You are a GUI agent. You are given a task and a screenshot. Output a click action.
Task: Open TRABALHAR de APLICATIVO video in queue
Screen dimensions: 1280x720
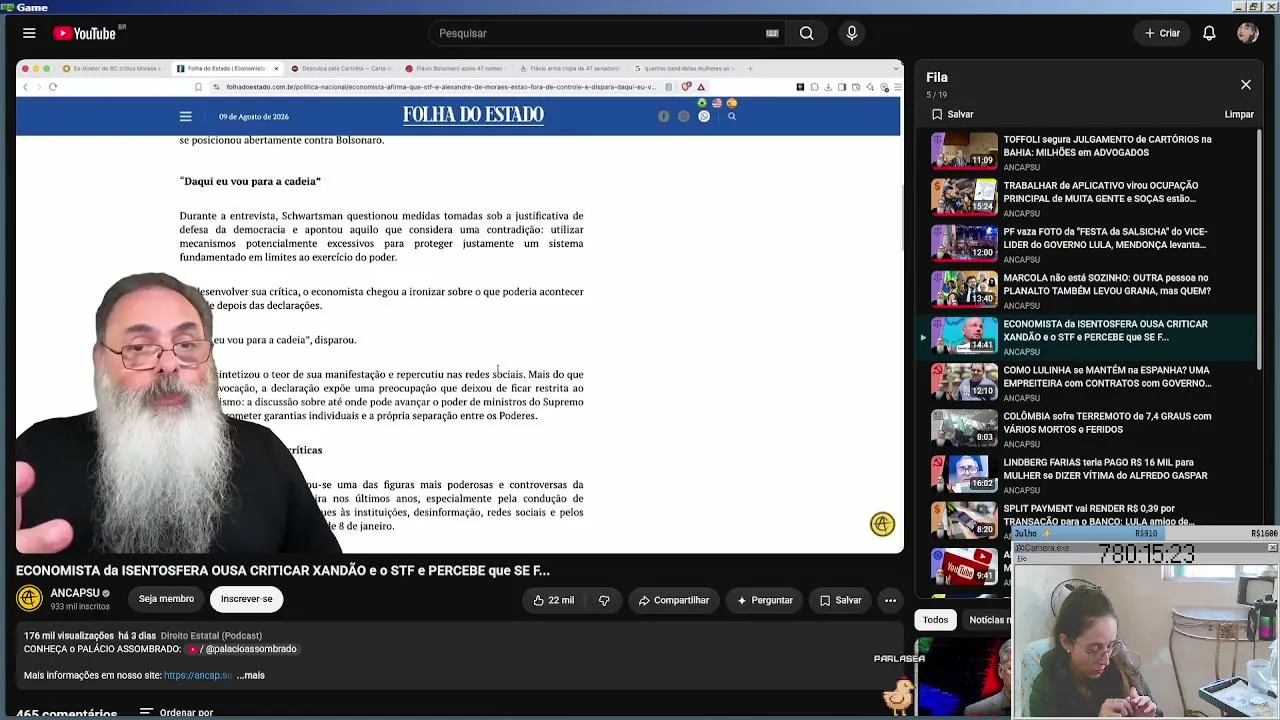[x=1088, y=197]
